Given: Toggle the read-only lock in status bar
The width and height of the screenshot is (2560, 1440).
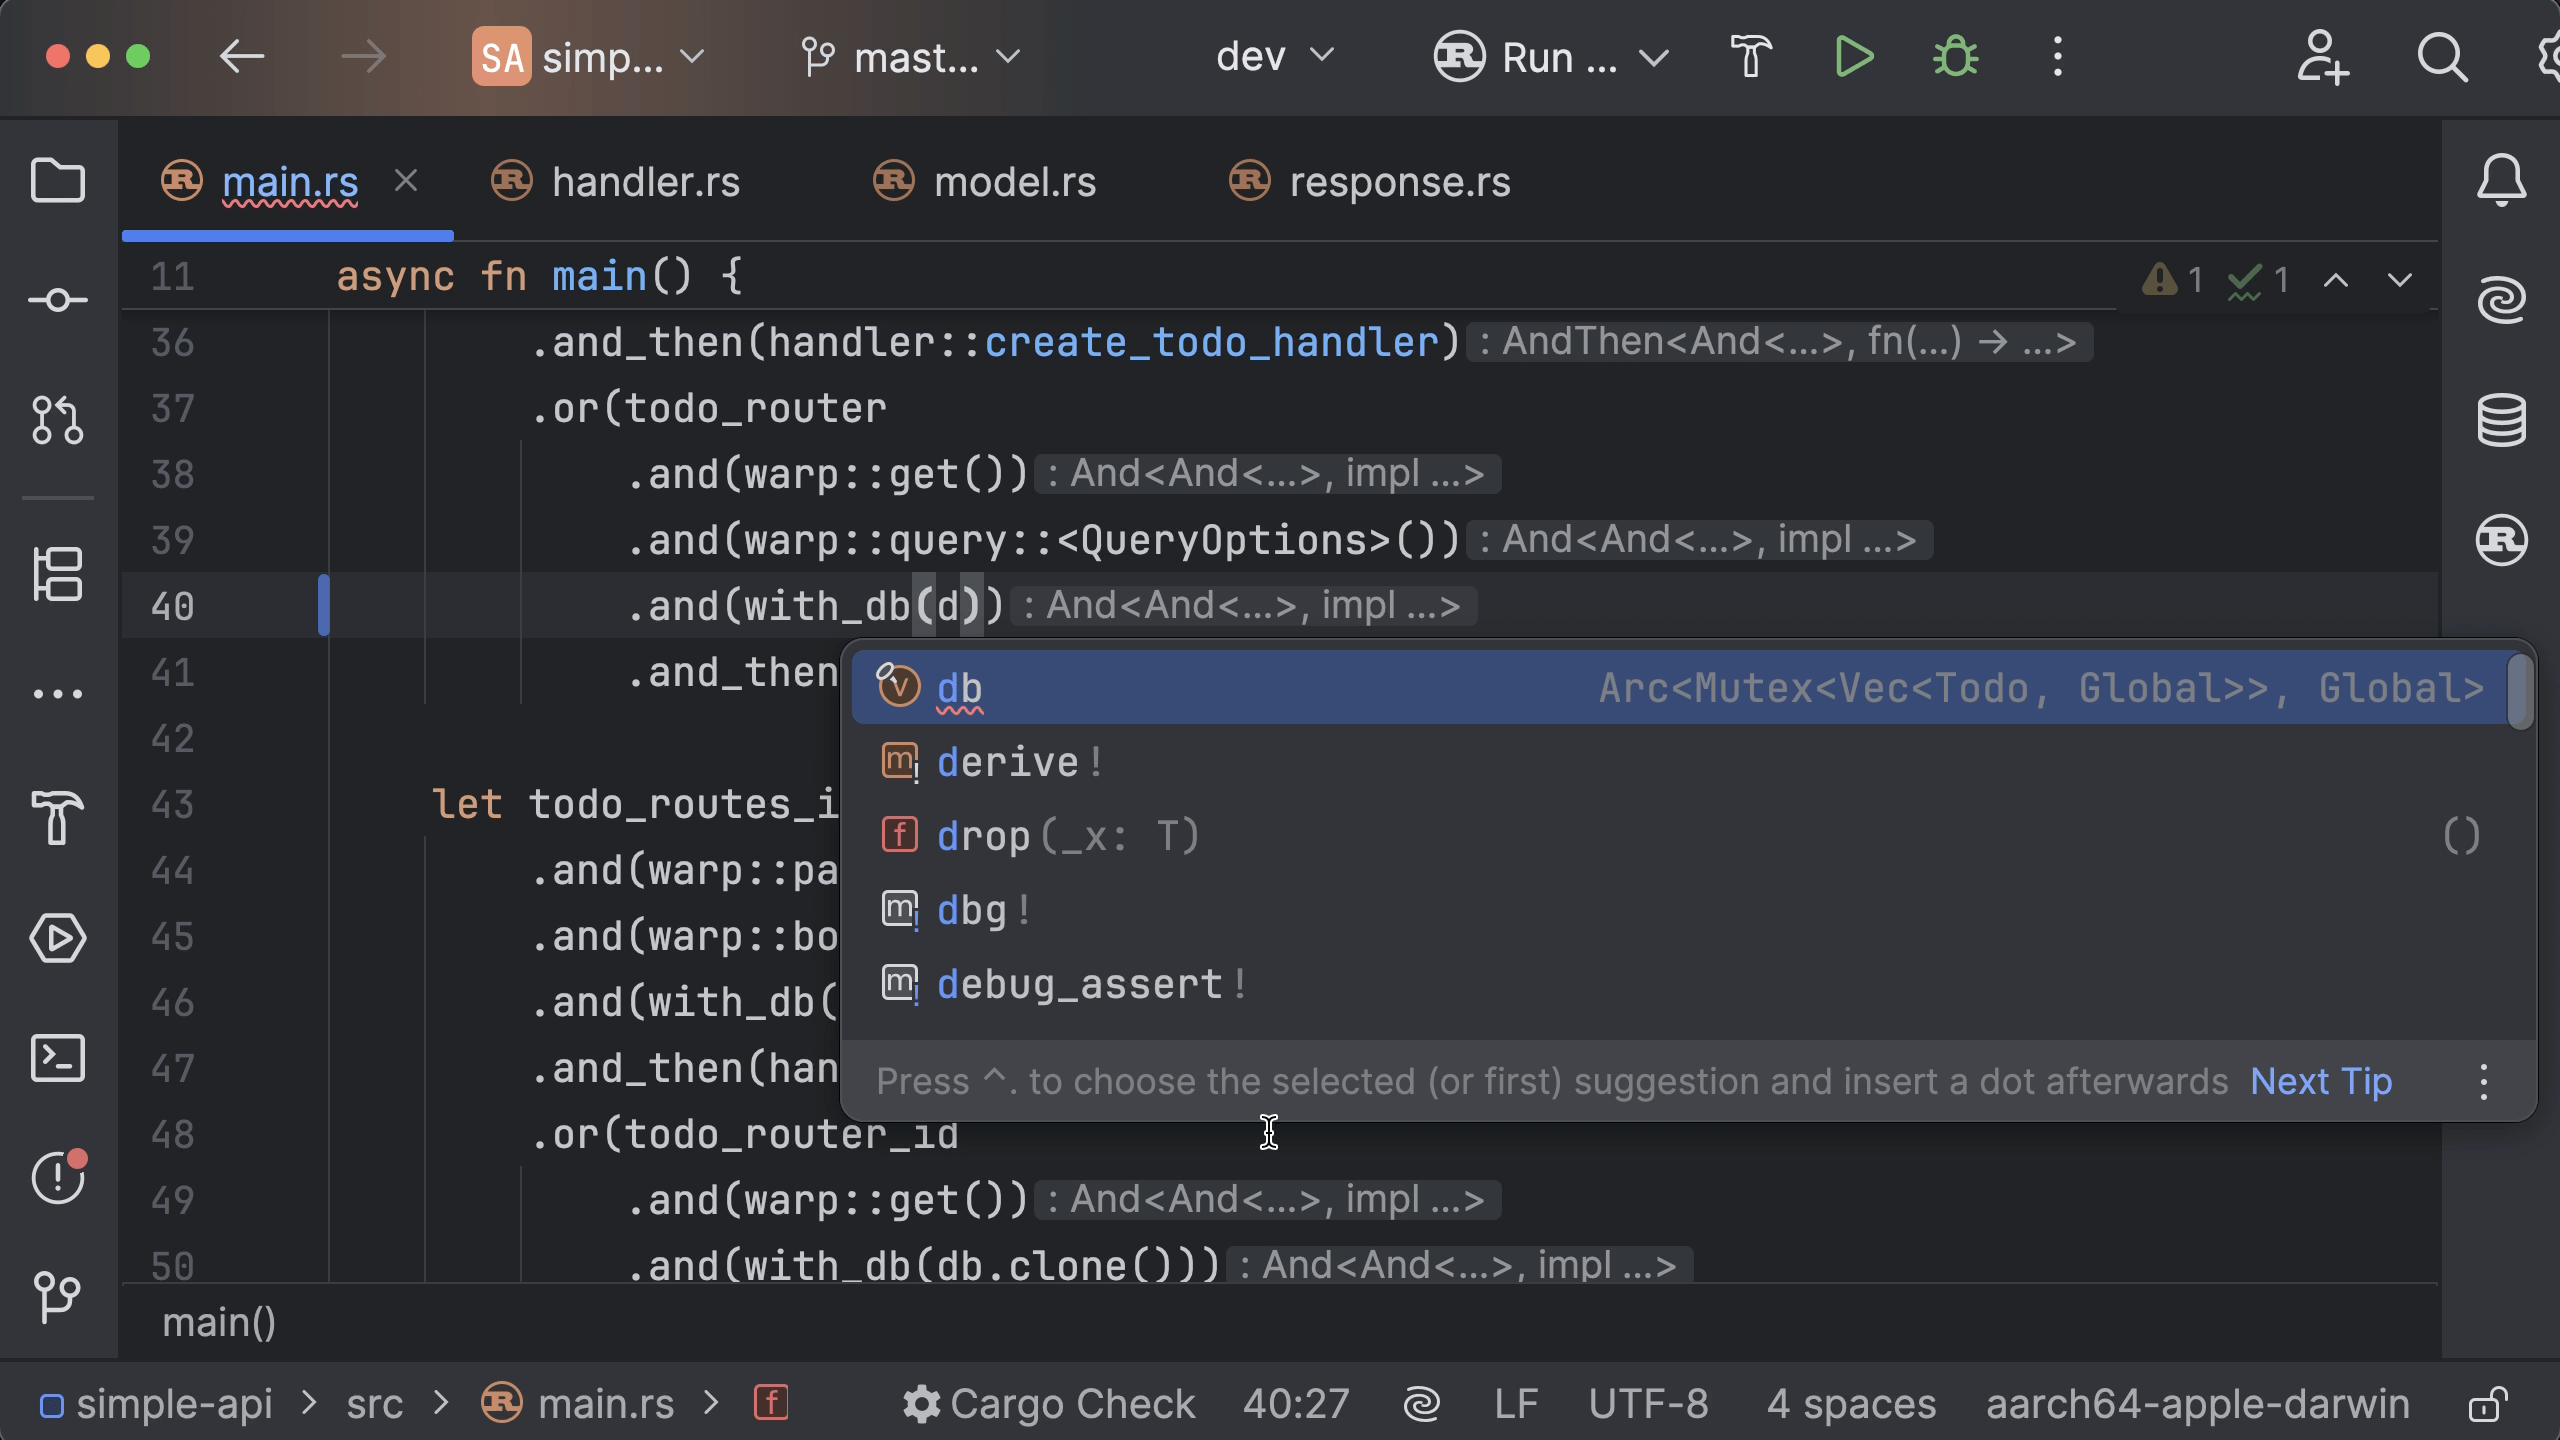Looking at the screenshot, I should (x=2487, y=1404).
